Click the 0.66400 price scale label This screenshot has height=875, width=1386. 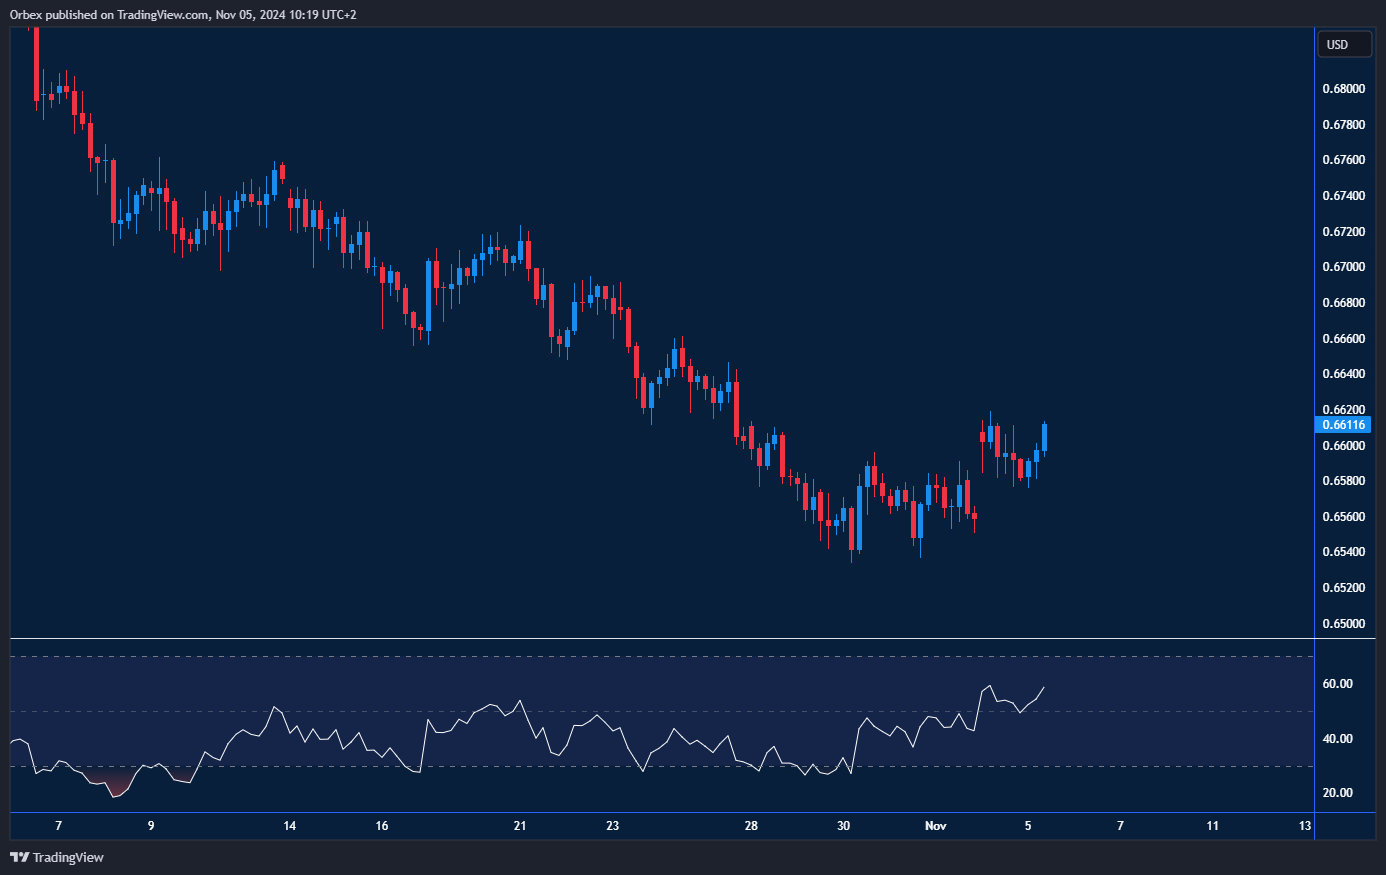(x=1343, y=374)
